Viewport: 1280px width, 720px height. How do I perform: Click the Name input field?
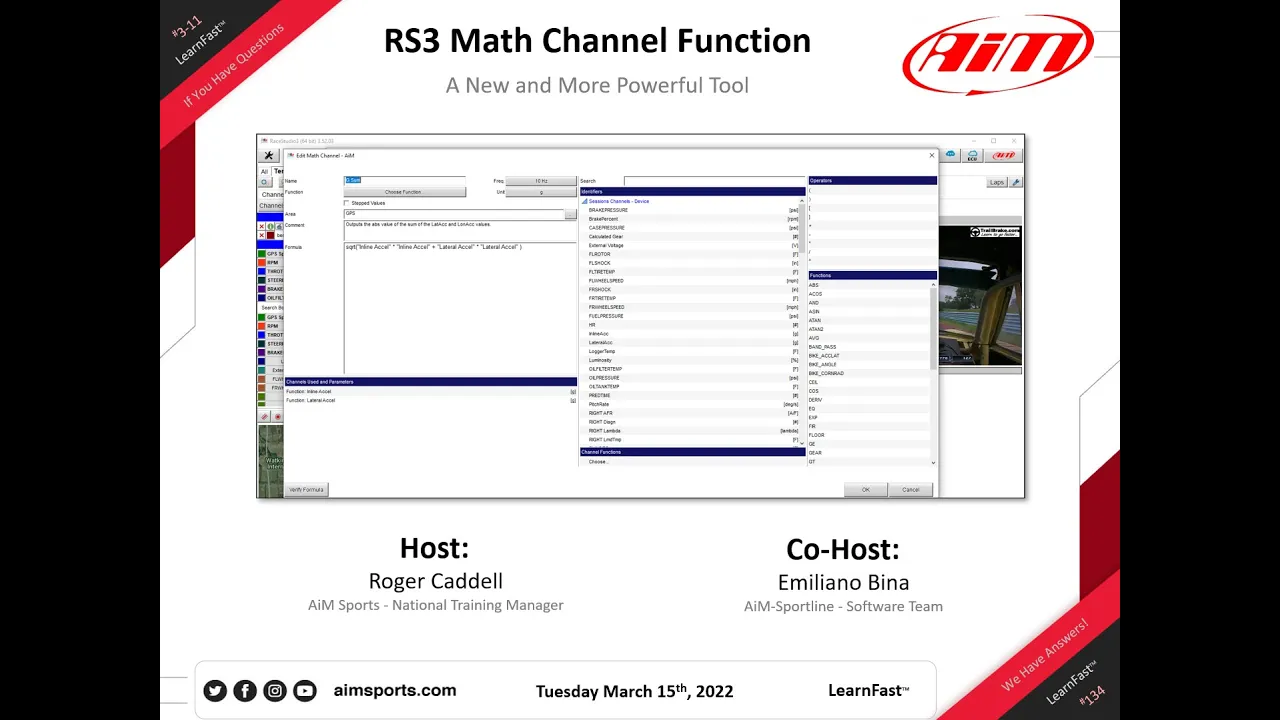click(405, 181)
